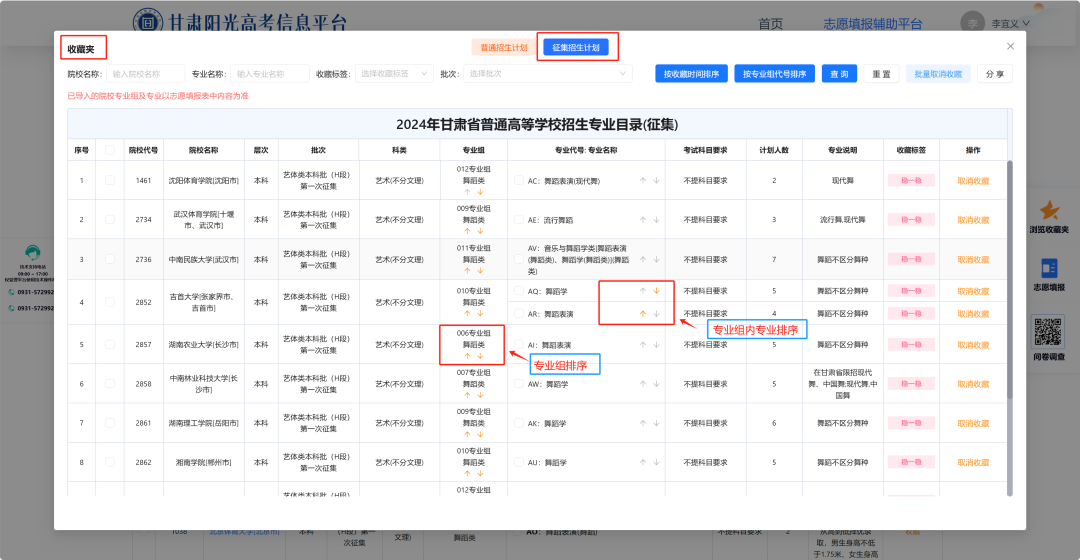Click 按专业组代号排序 button
The image size is (1080, 560).
pyautogui.click(x=774, y=74)
